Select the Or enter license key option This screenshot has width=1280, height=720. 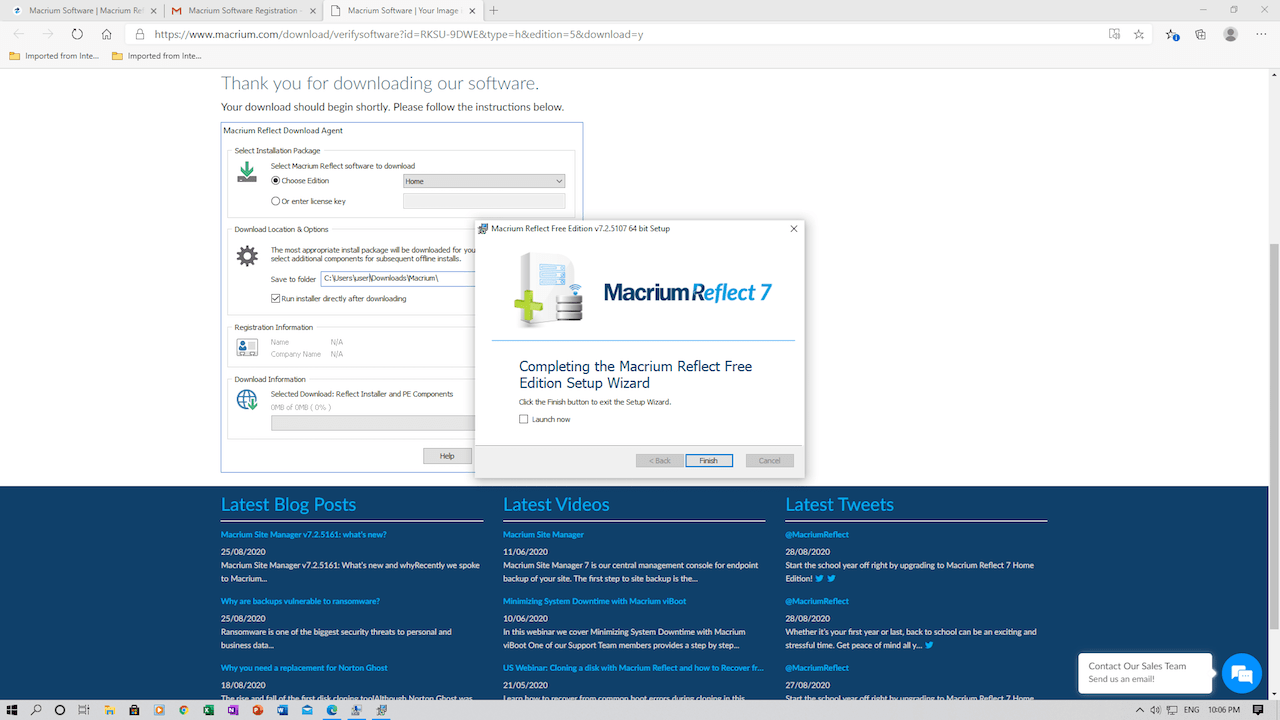coord(276,201)
